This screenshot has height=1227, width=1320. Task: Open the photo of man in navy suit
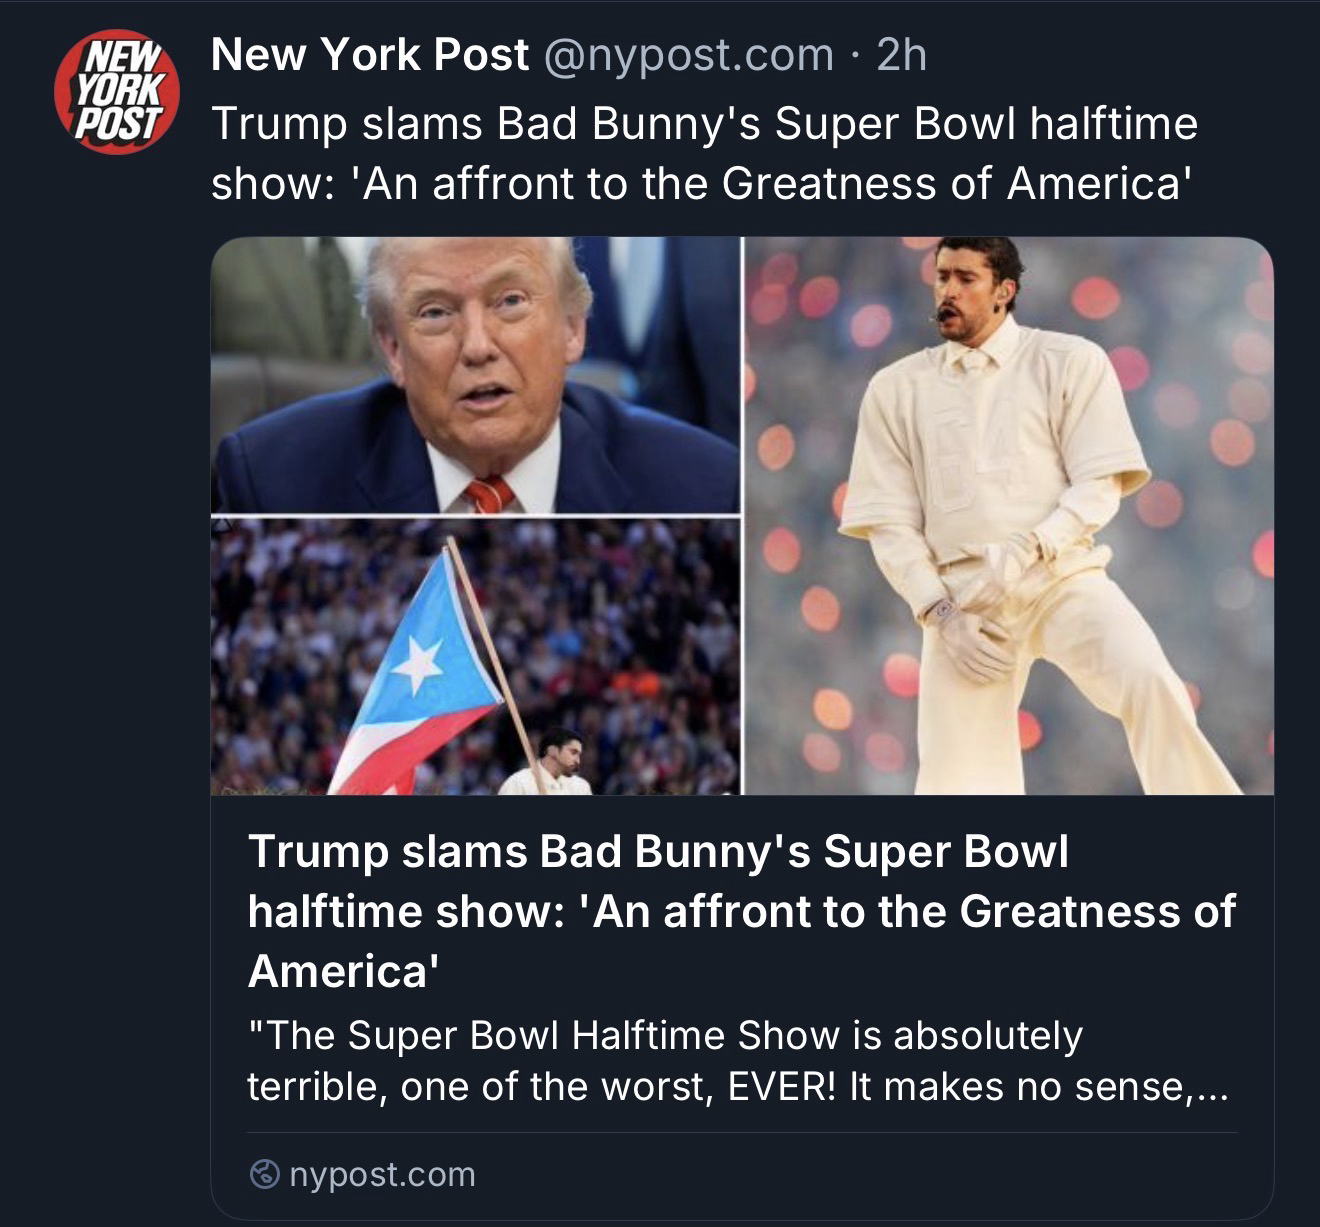(475, 375)
